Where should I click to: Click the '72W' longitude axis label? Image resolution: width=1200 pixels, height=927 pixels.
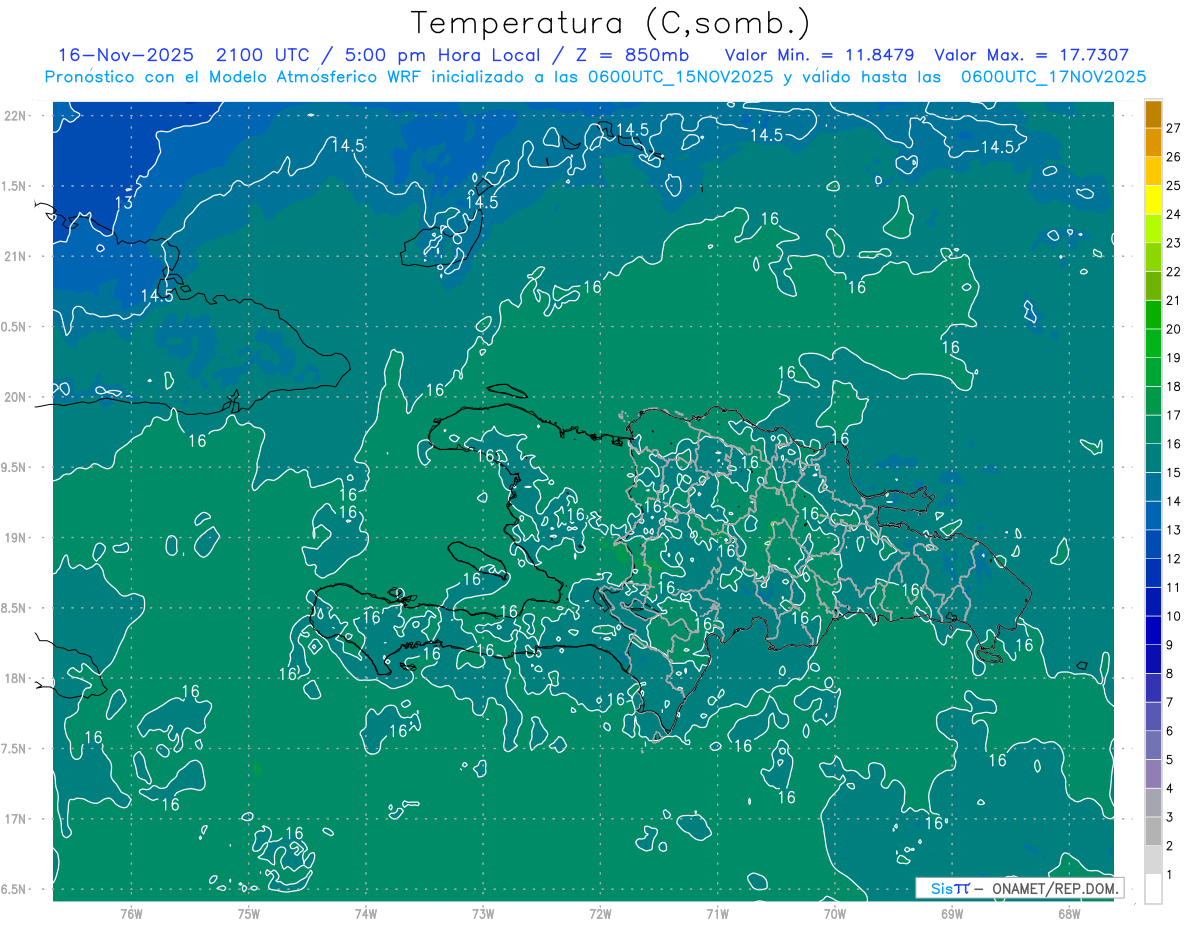point(600,913)
